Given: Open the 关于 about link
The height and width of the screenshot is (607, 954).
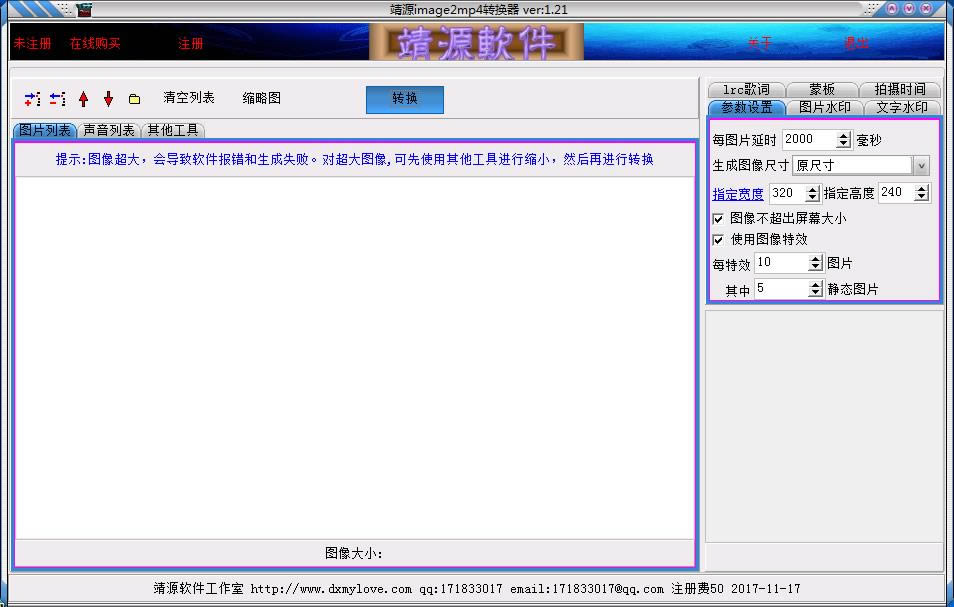Looking at the screenshot, I should tap(759, 43).
